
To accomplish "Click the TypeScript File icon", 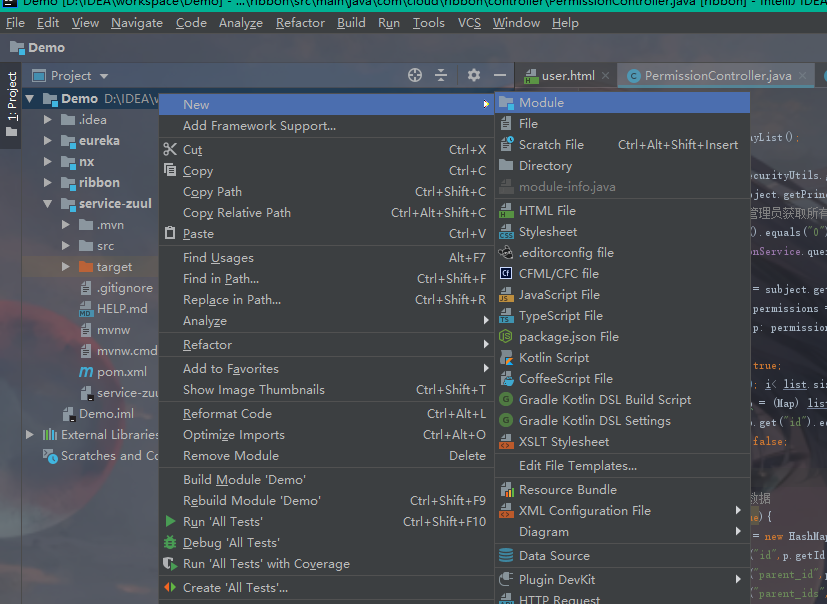I will pos(506,315).
